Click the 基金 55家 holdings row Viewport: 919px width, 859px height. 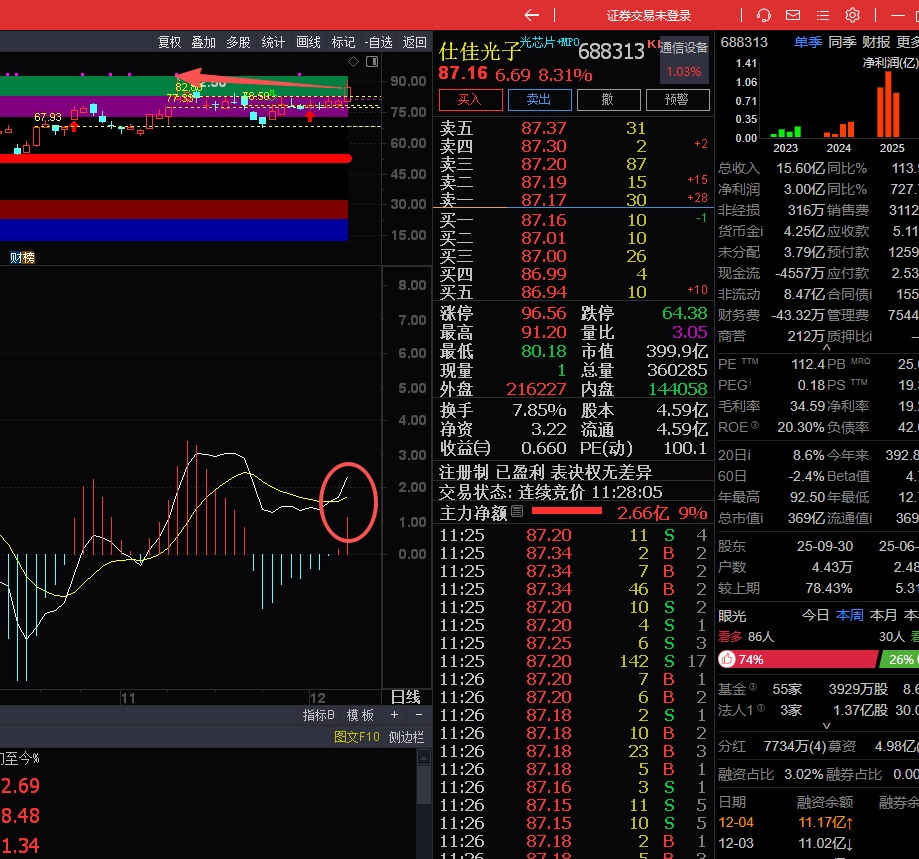click(x=818, y=688)
